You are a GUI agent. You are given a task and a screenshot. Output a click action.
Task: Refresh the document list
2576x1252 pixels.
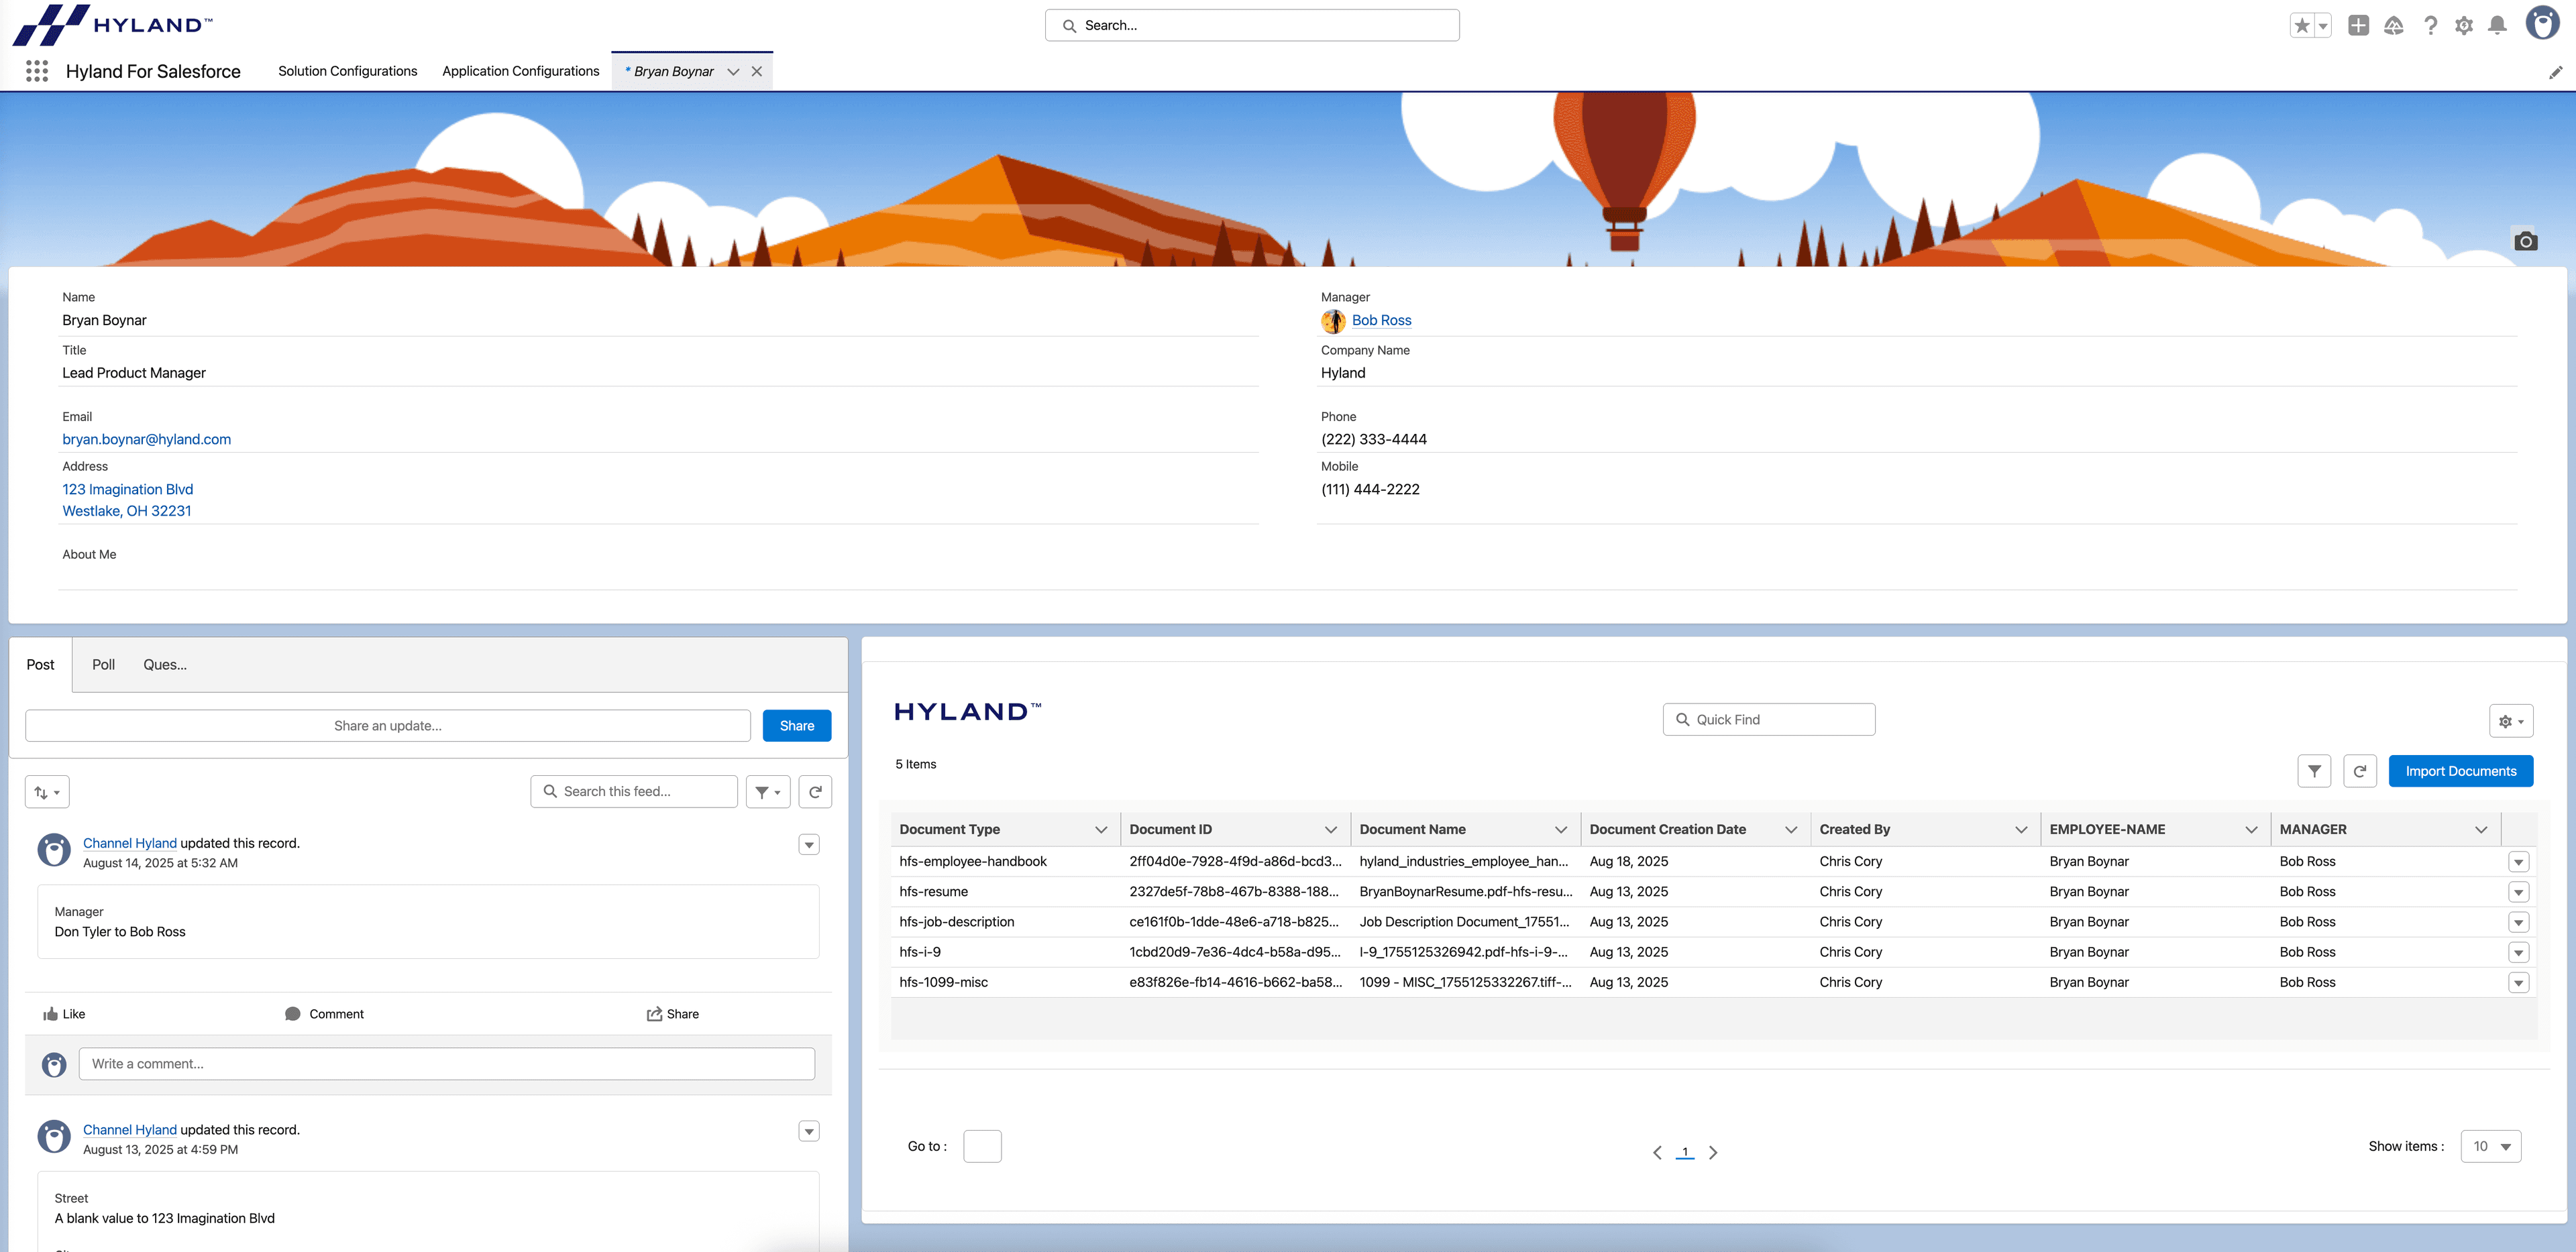tap(2360, 771)
